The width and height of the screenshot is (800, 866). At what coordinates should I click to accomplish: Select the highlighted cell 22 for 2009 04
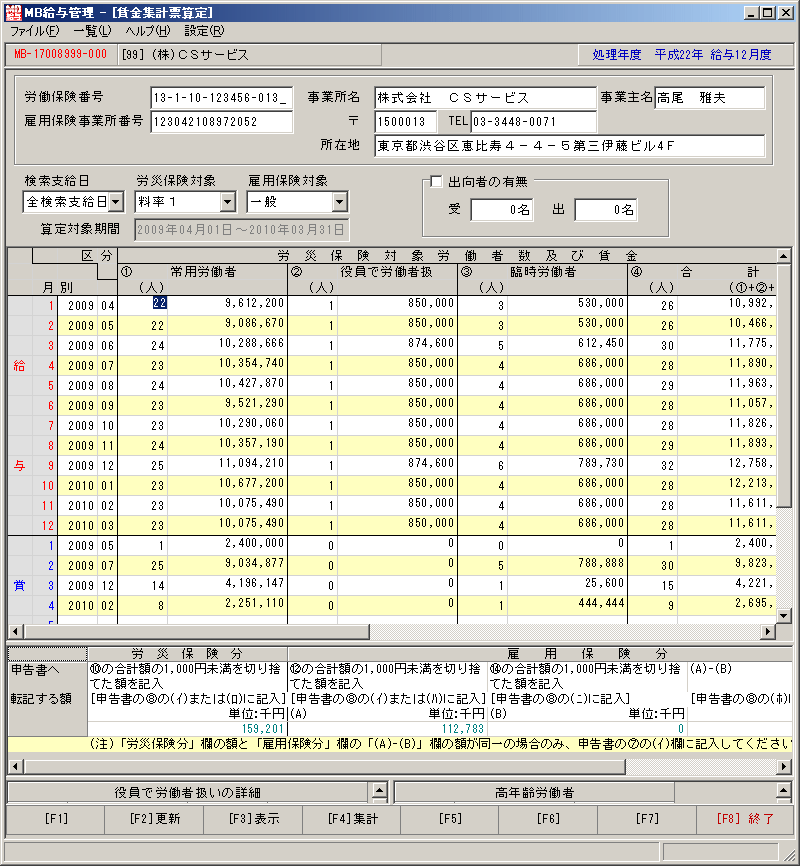[x=143, y=304]
